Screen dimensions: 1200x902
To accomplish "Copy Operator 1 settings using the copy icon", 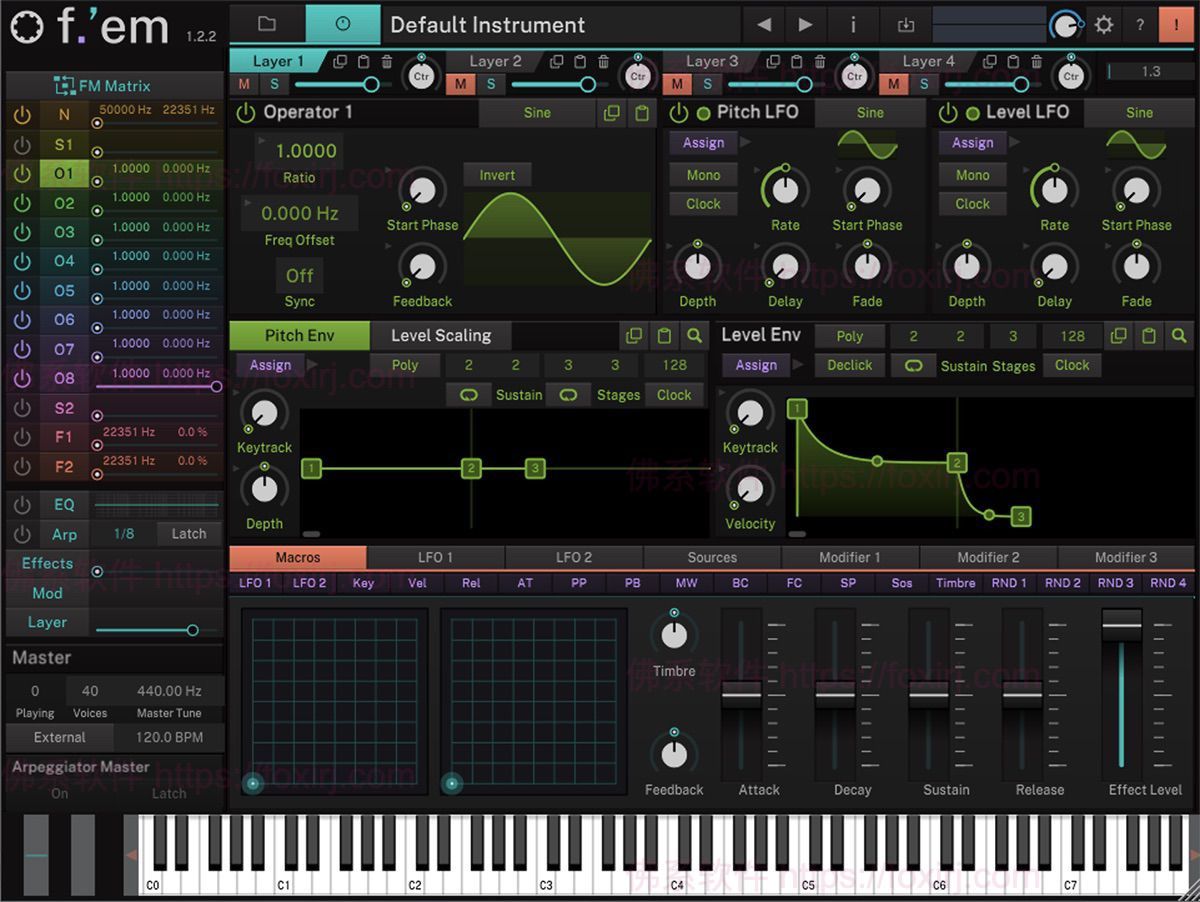I will [x=612, y=113].
